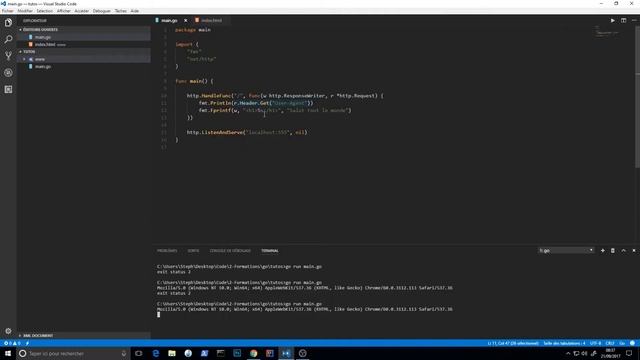Collapse the TUTOS folder section
Image resolution: width=640 pixels, height=360 pixels.
[29, 52]
